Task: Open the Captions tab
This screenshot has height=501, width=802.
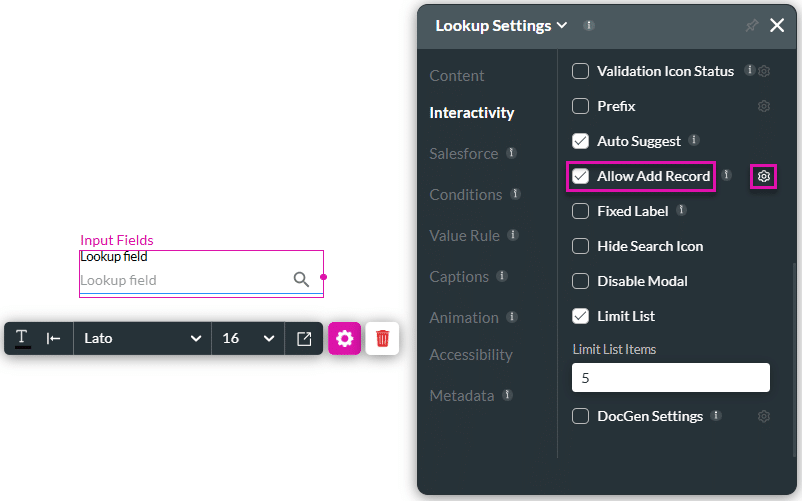Action: point(459,277)
